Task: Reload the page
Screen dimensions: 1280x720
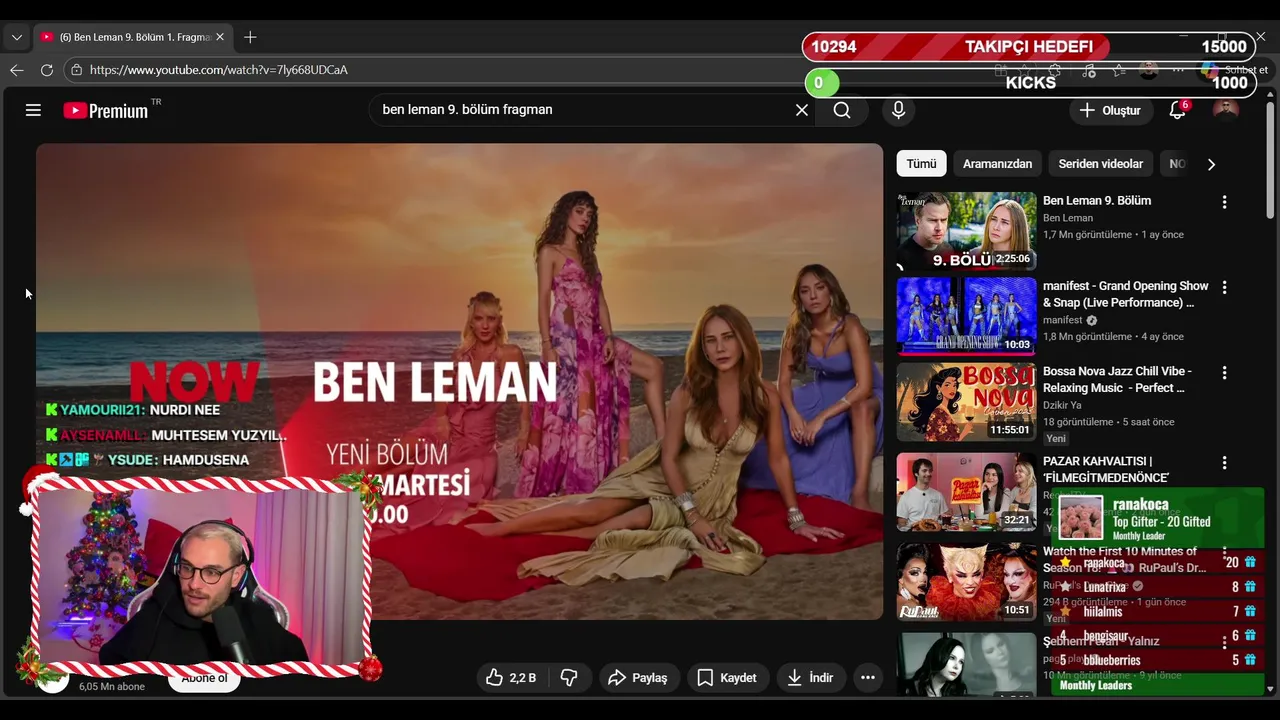Action: coord(47,70)
